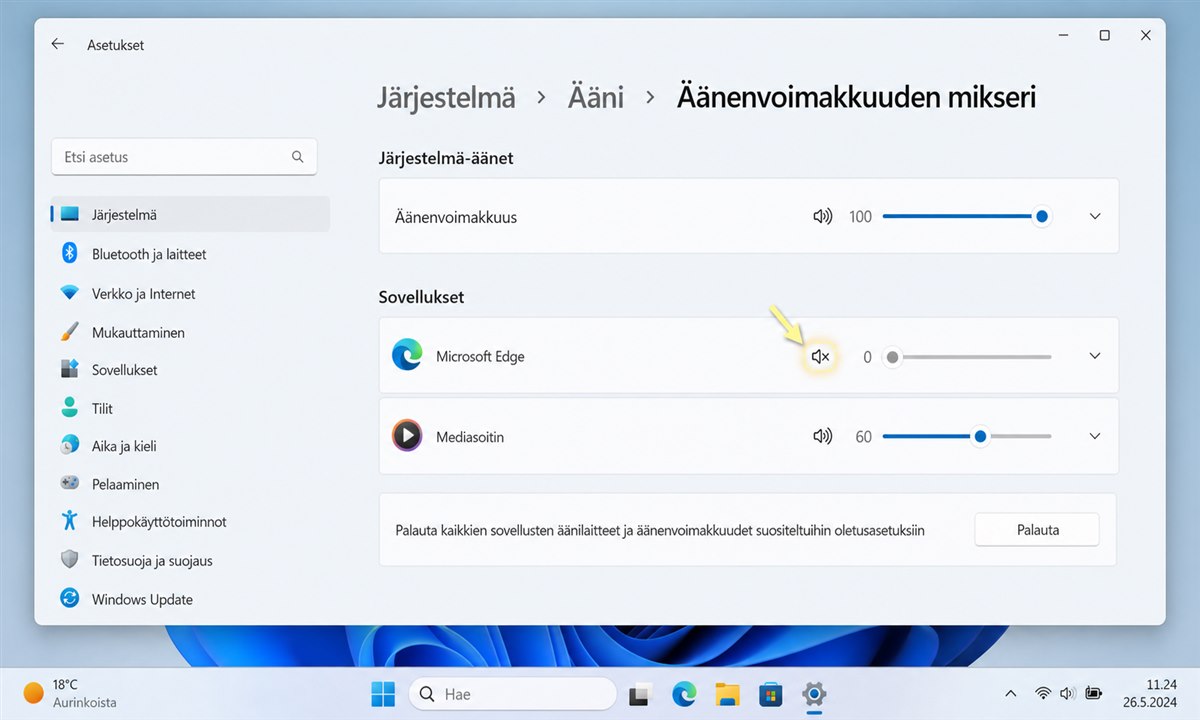Click the Mediasoitin volume slider handle
The width and height of the screenshot is (1200, 720).
[980, 436]
